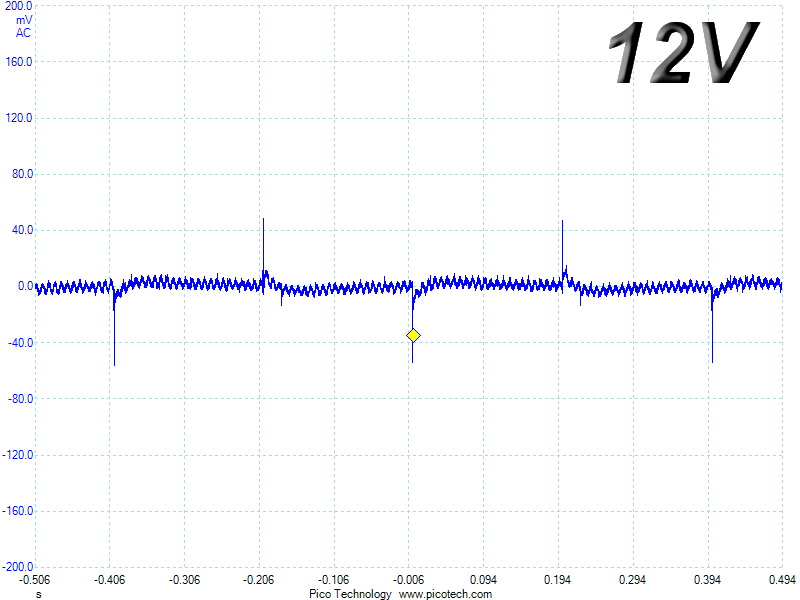Select the yellow diamond trigger marker
Viewport: 800px width, 600px height.
(x=413, y=335)
